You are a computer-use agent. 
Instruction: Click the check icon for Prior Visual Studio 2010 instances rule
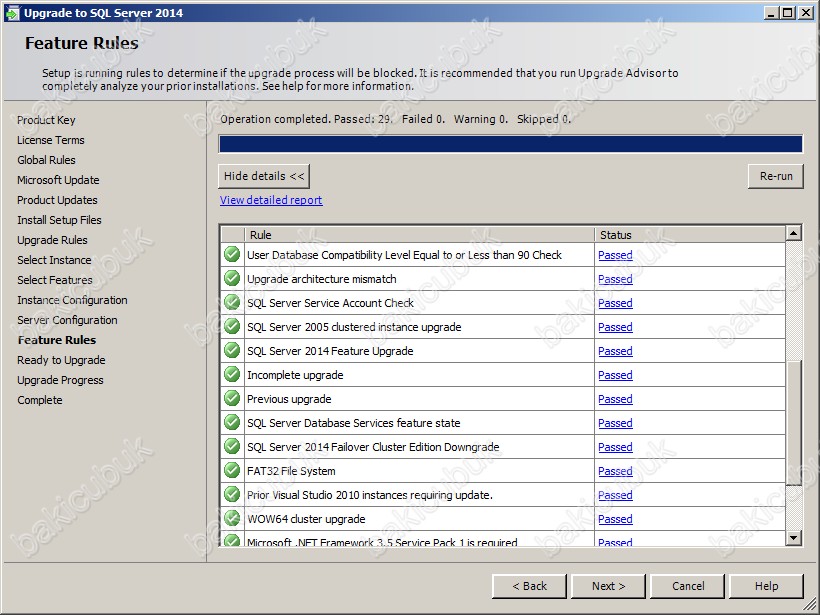pyautogui.click(x=232, y=495)
